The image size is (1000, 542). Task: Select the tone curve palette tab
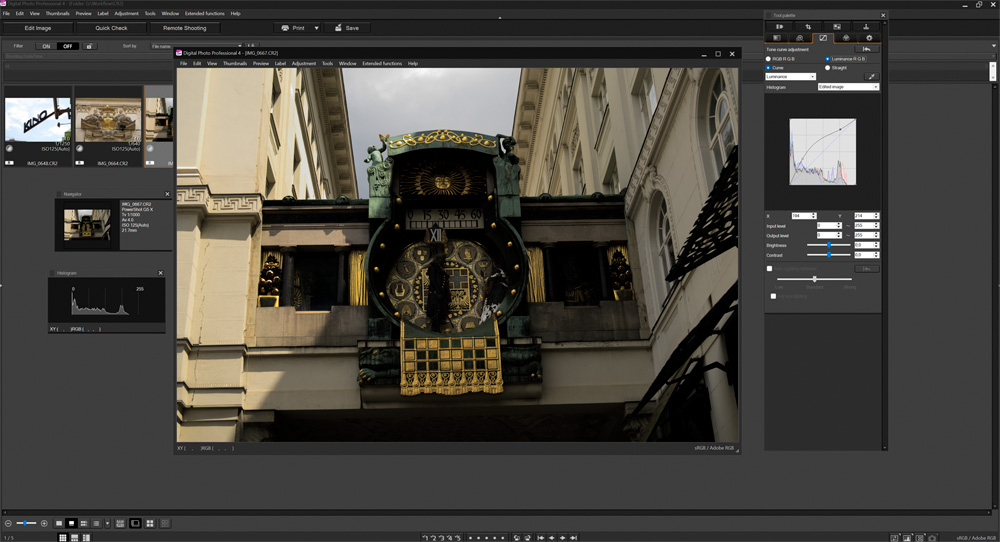[823, 38]
